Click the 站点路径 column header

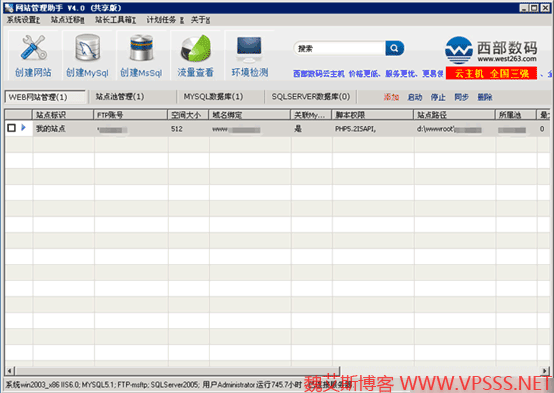[454, 115]
